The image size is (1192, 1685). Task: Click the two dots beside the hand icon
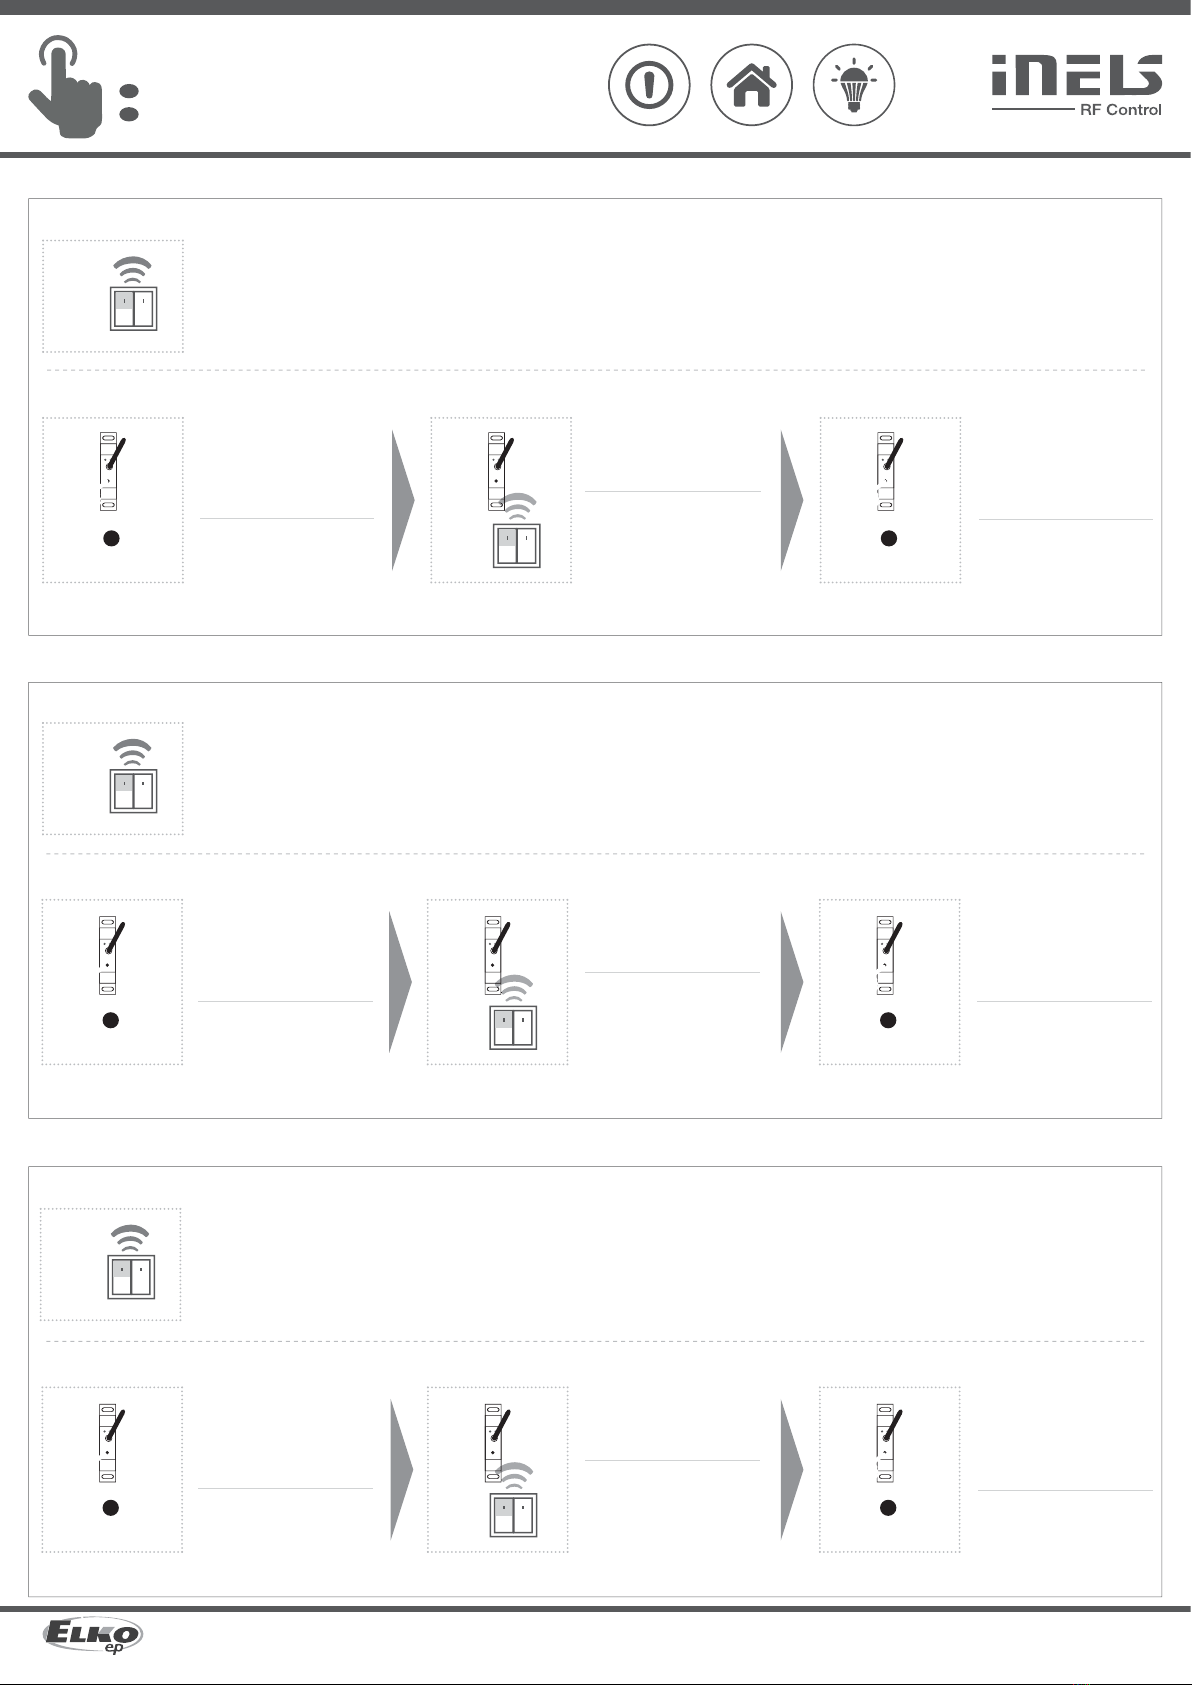coord(128,103)
